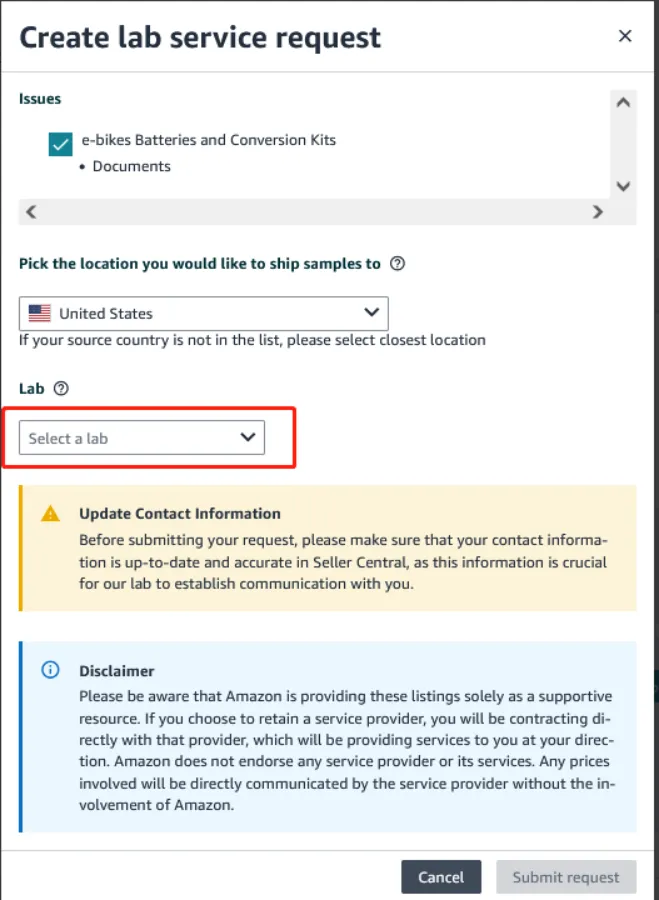Uncheck e-bikes Batteries and Conversion Kits
Image resolution: width=659 pixels, height=900 pixels.
pos(60,143)
